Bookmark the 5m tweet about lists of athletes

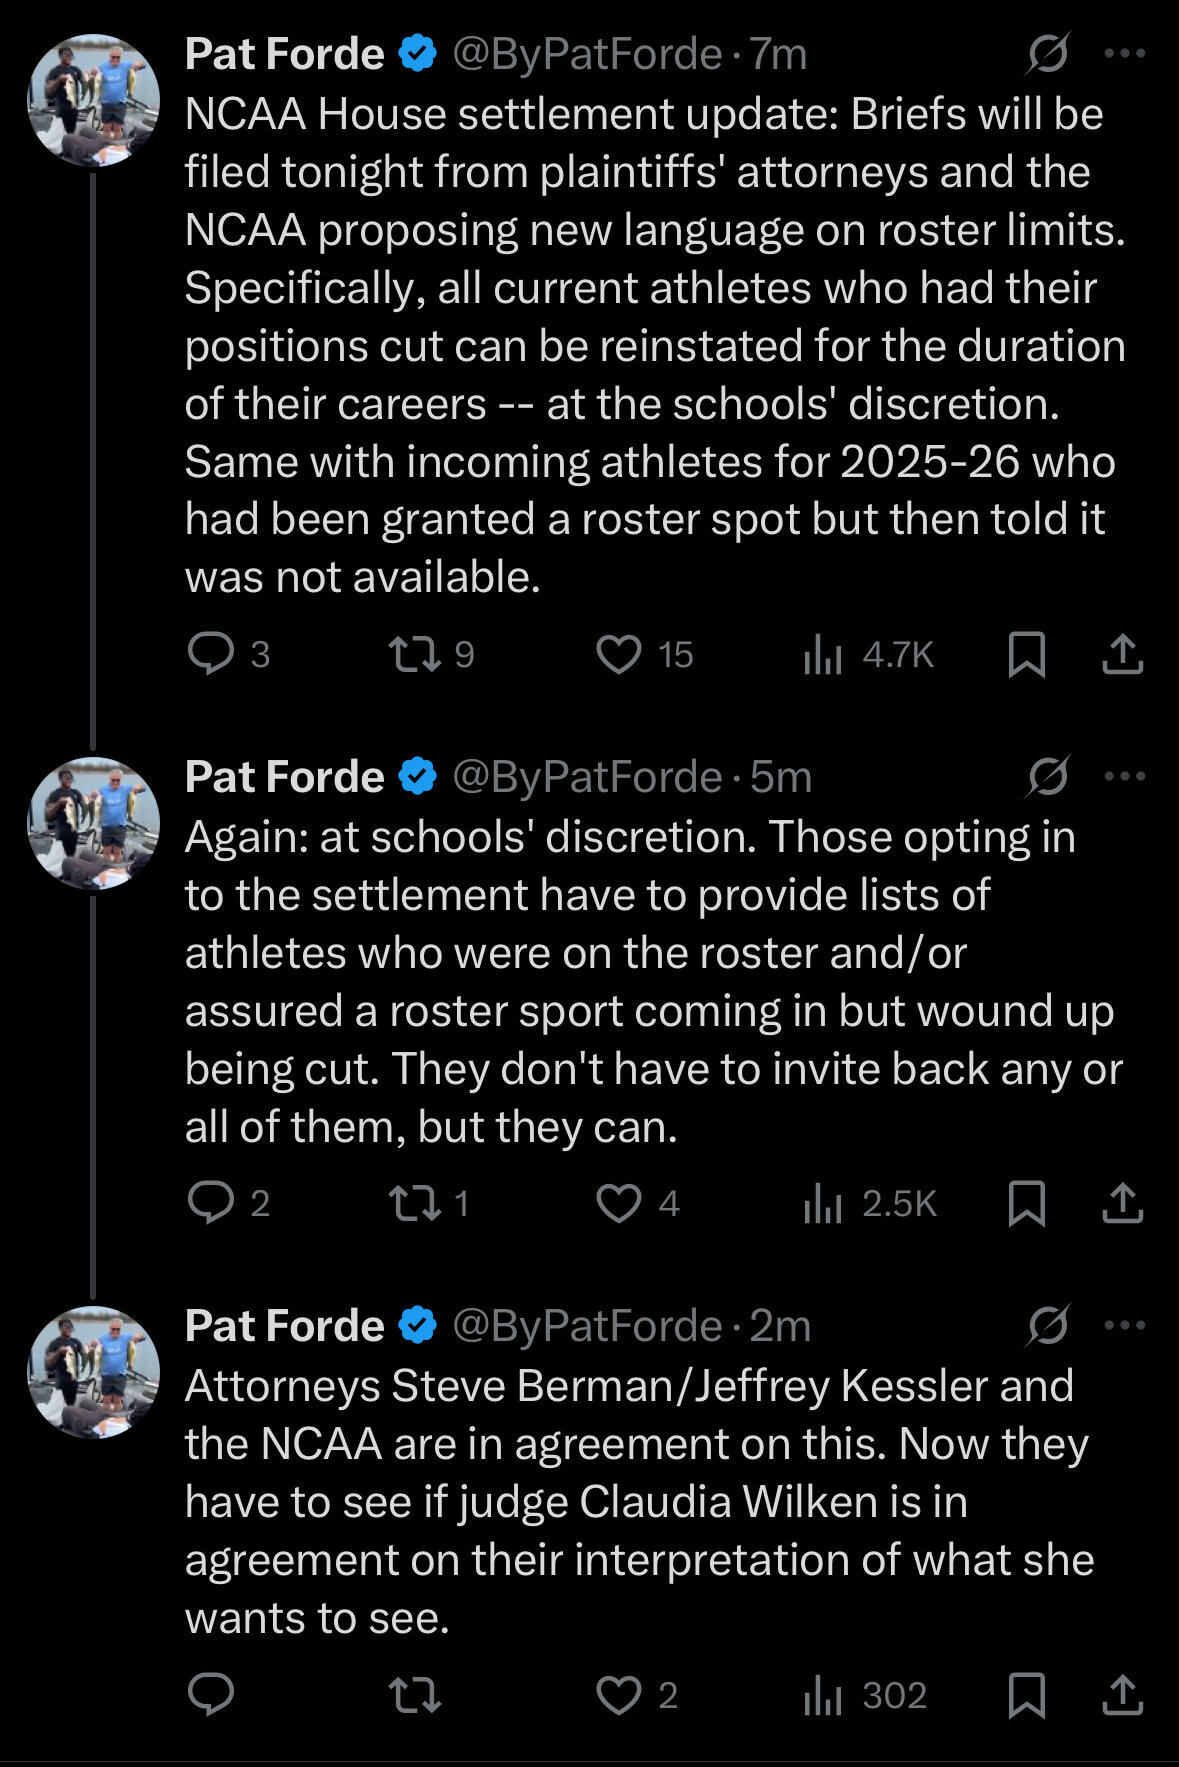tap(1027, 1203)
